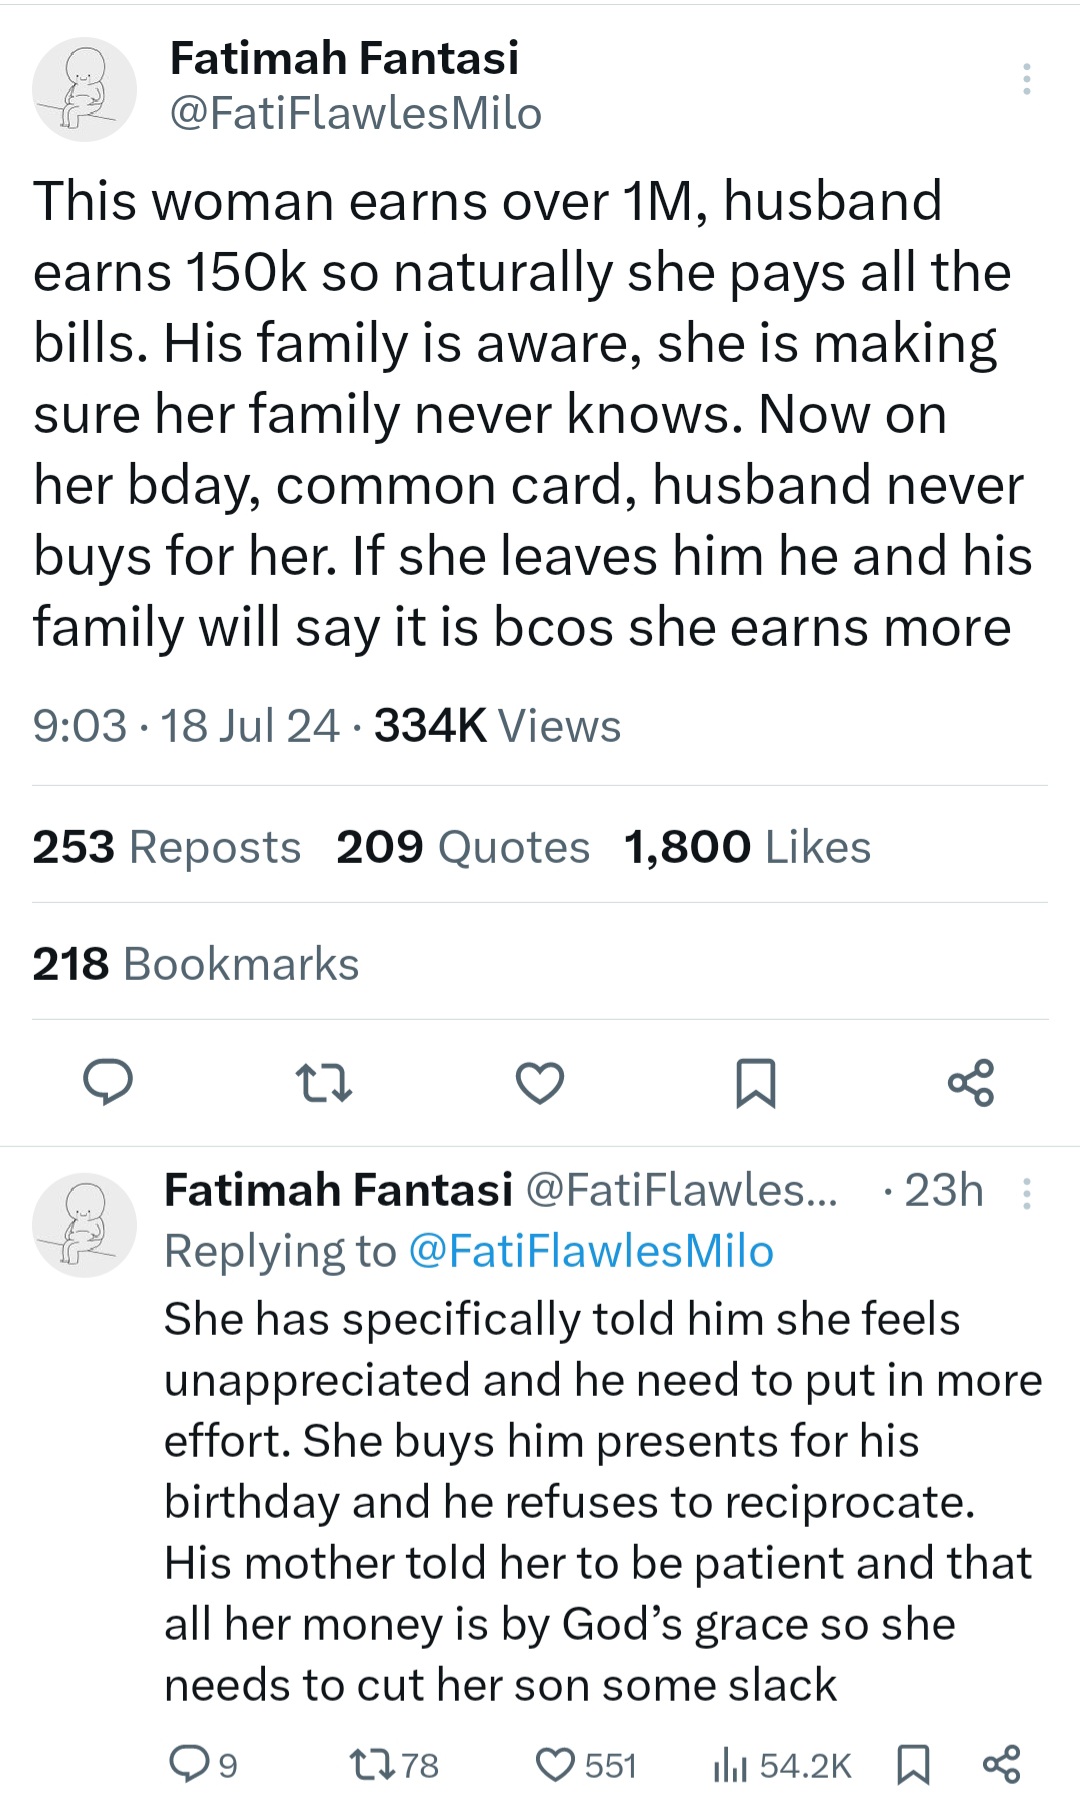View the 209 Quotes list
Image resolution: width=1080 pixels, height=1813 pixels.
coord(463,847)
